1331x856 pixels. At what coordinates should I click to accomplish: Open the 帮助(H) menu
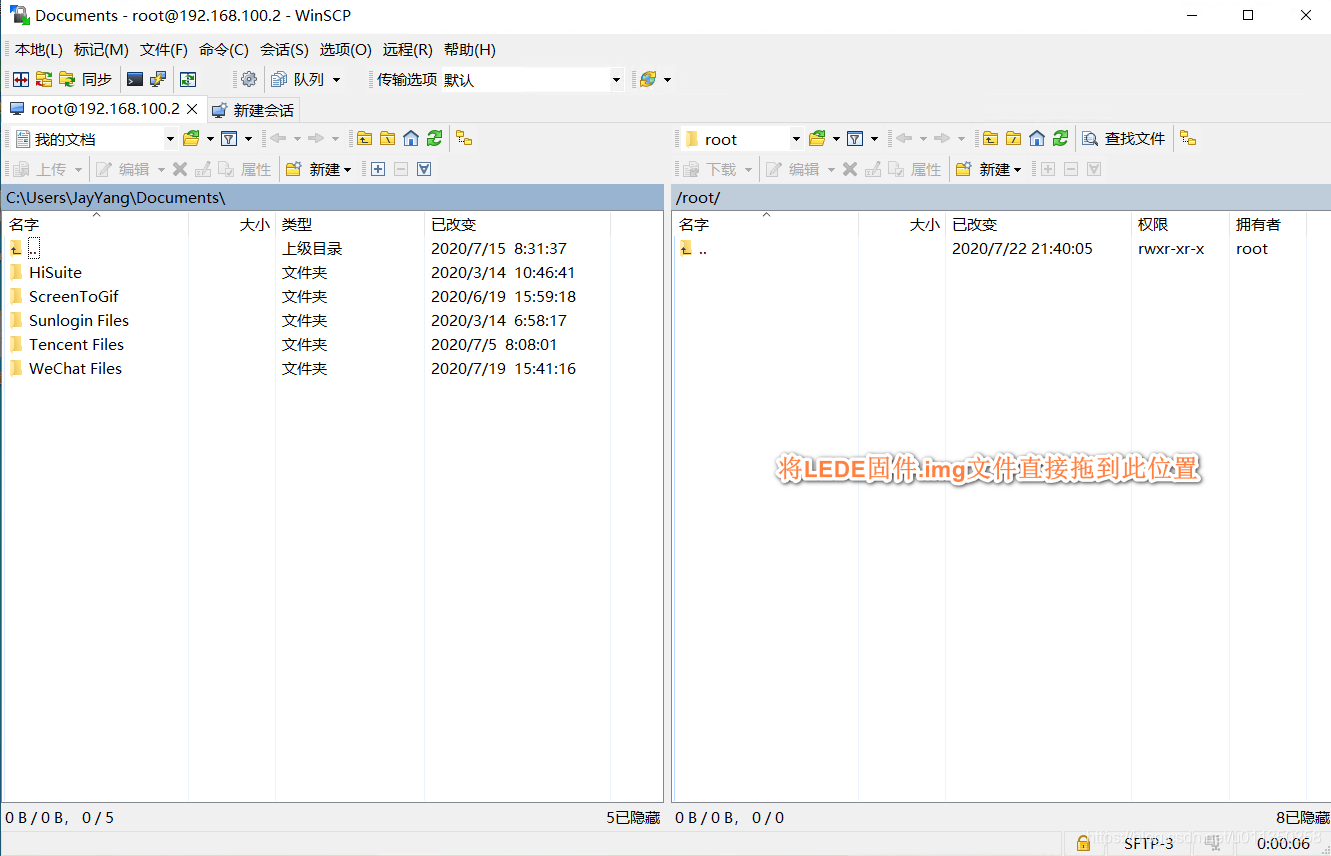tap(470, 49)
